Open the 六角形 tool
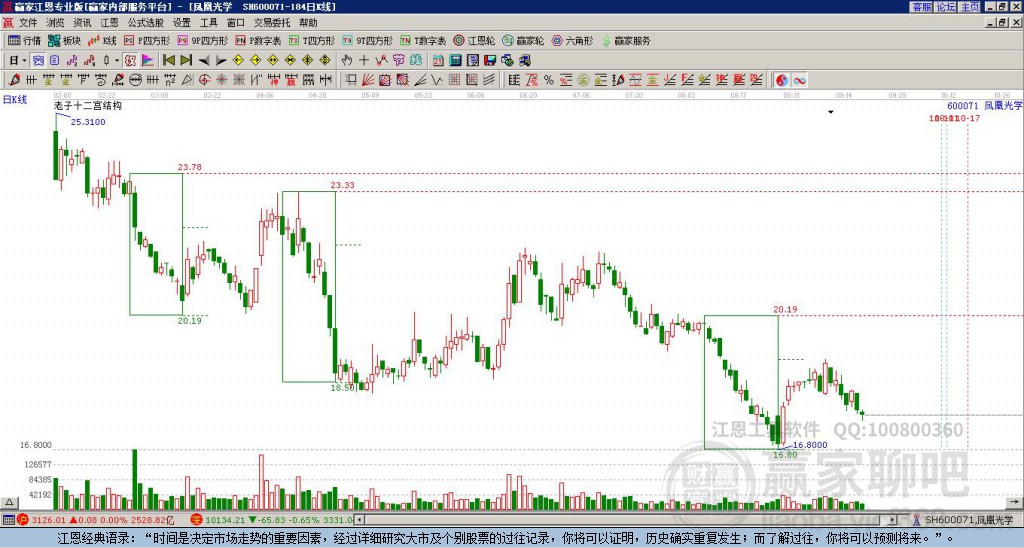Viewport: 1024px width, 548px height. click(x=572, y=40)
